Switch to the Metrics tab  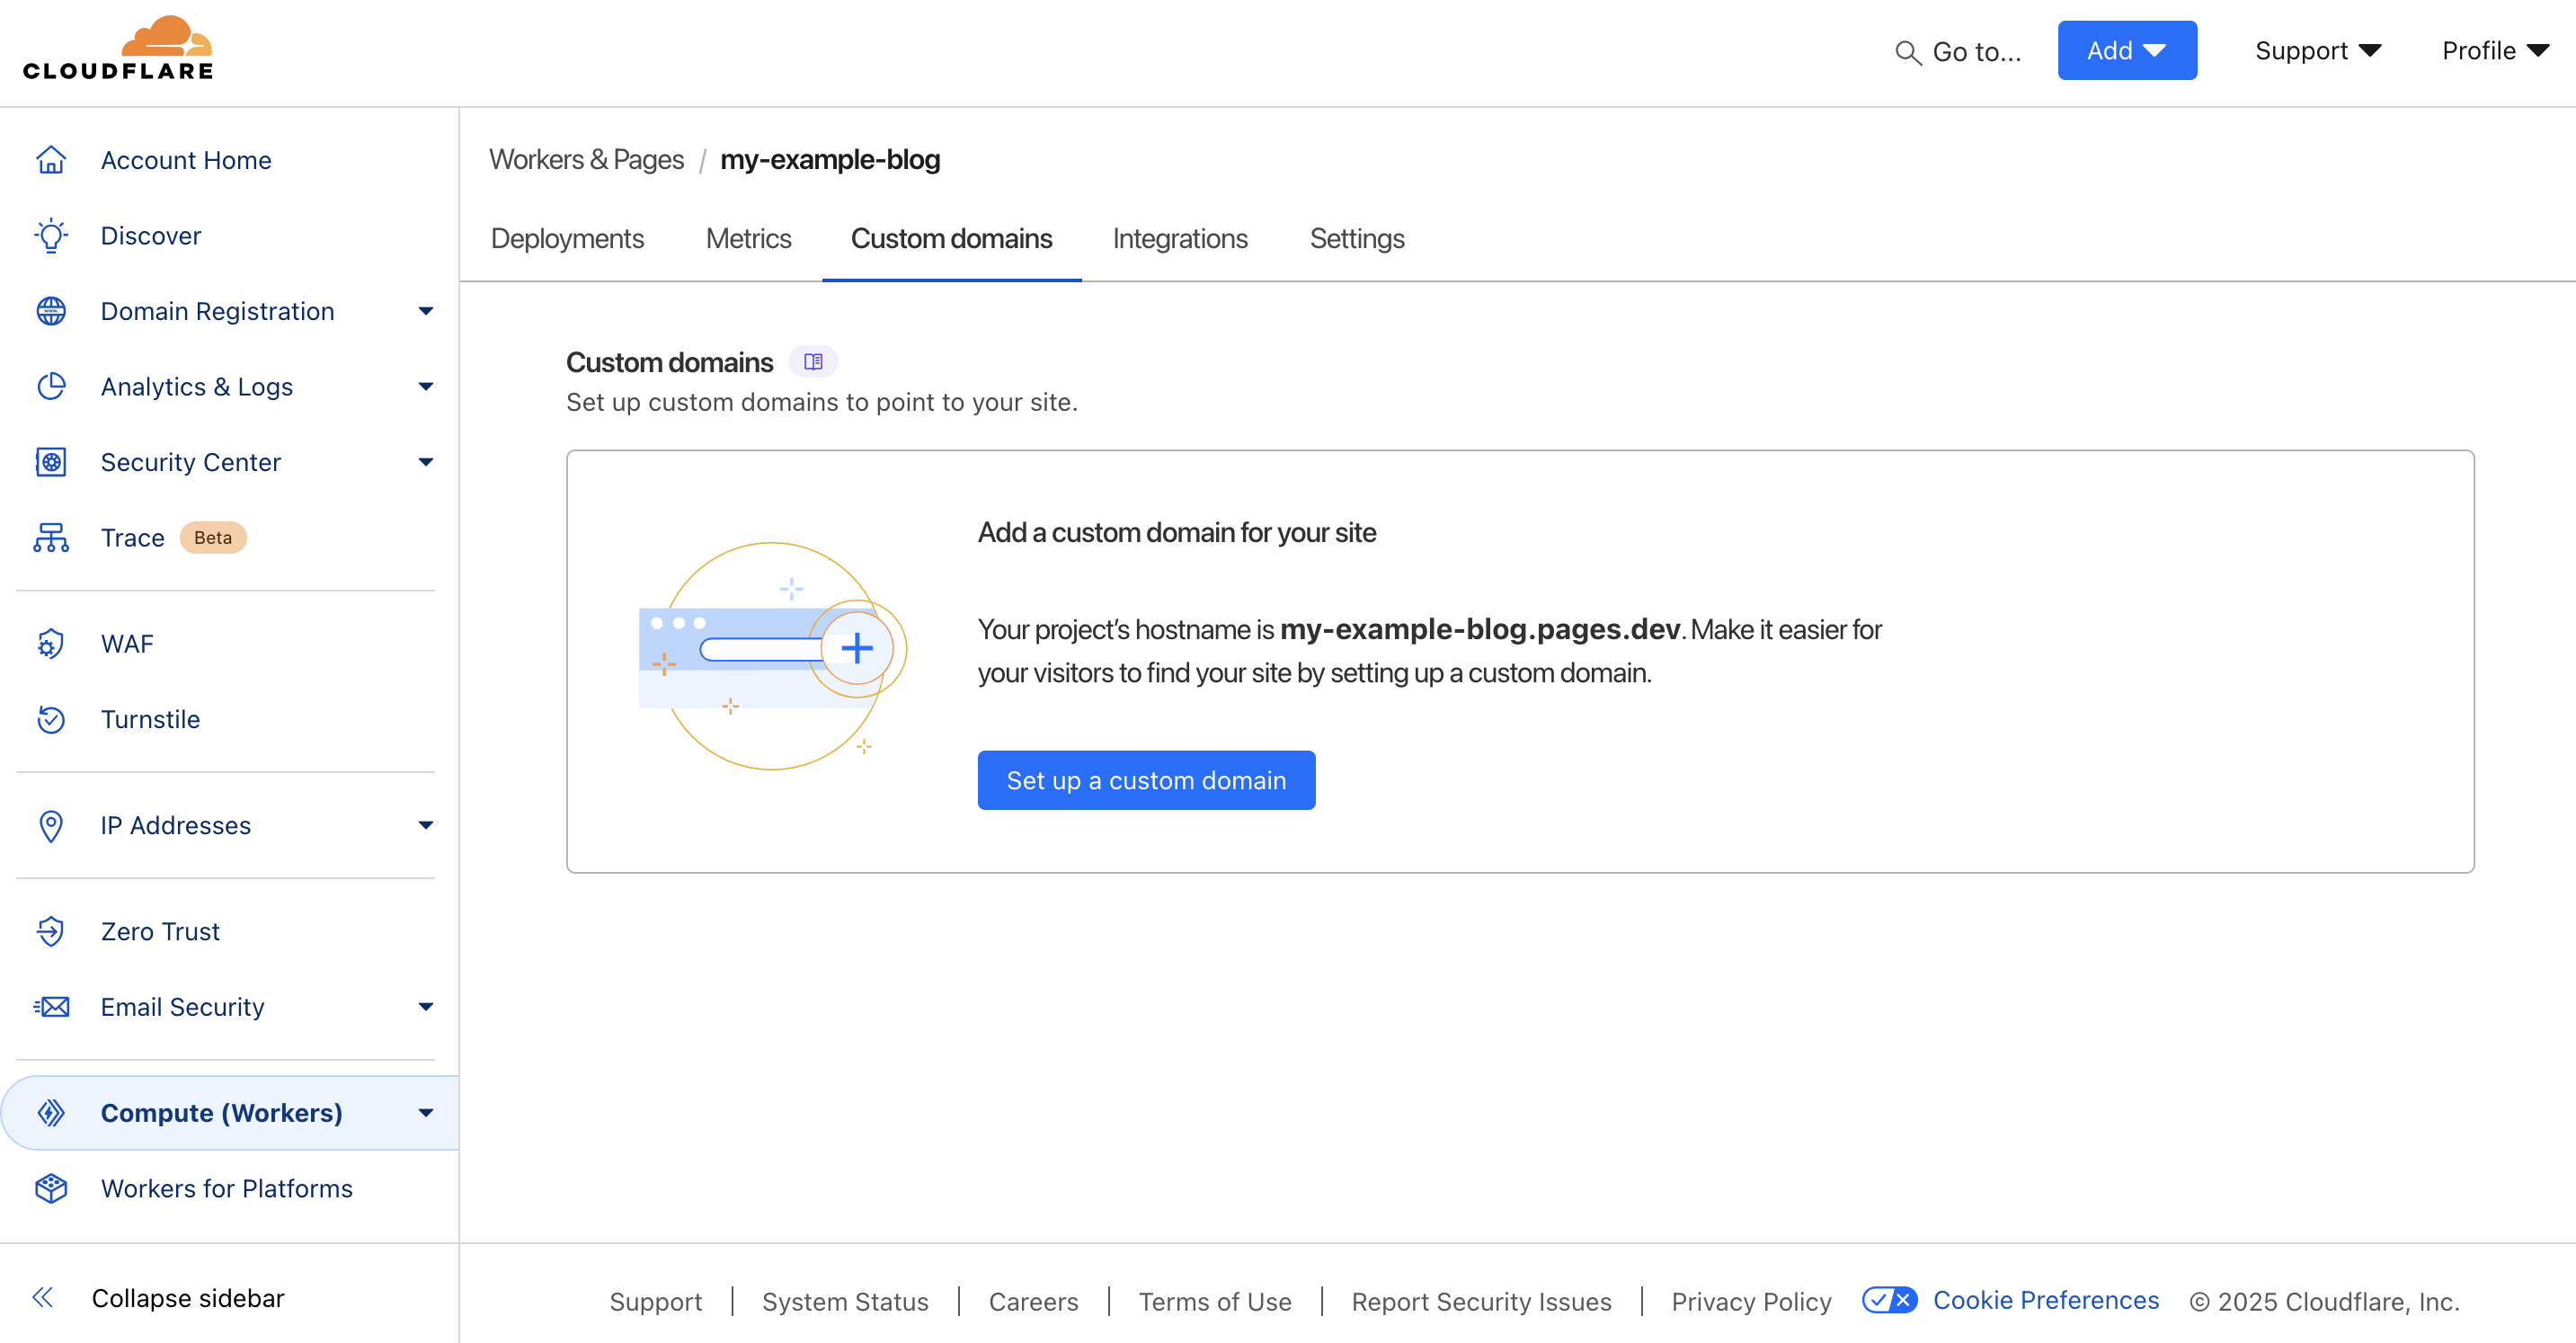(748, 239)
